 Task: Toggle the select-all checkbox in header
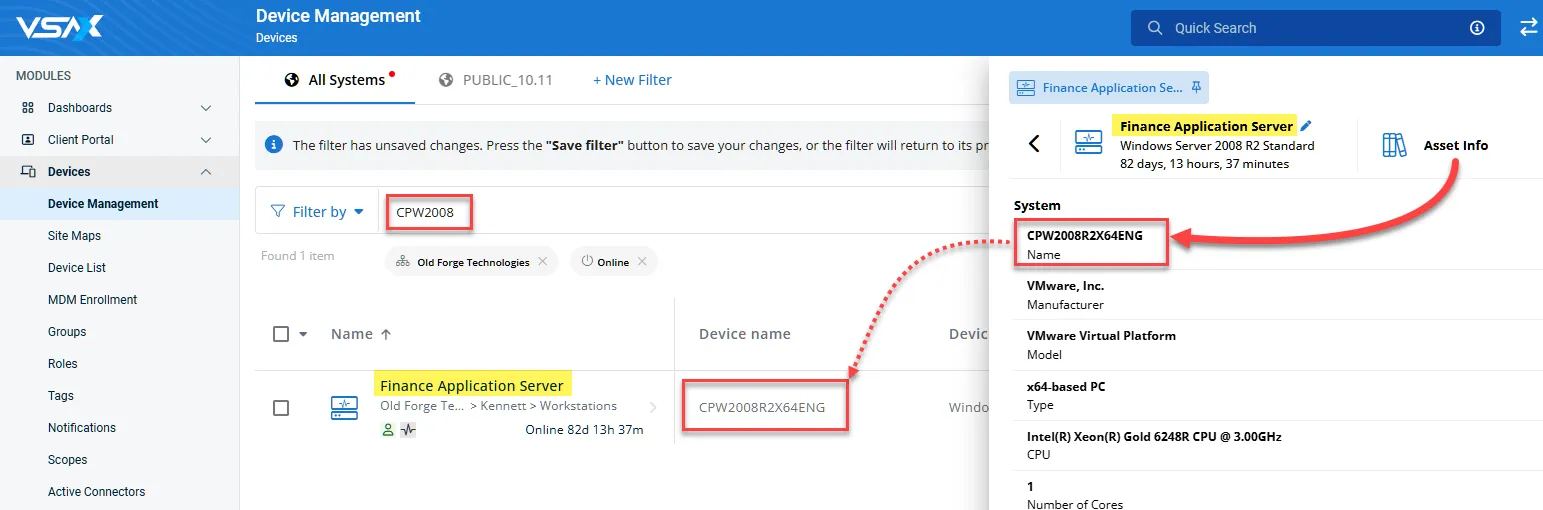[x=281, y=334]
